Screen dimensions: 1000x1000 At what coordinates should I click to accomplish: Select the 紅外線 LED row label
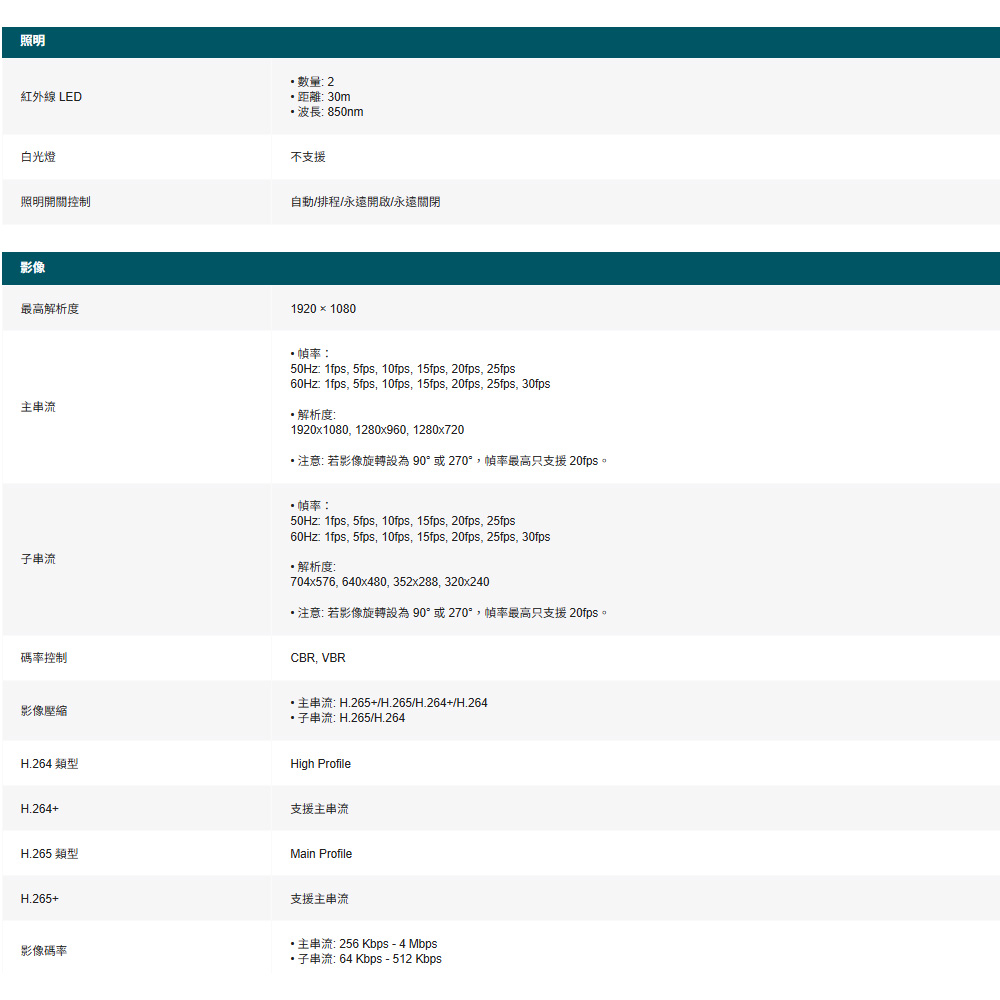click(51, 97)
